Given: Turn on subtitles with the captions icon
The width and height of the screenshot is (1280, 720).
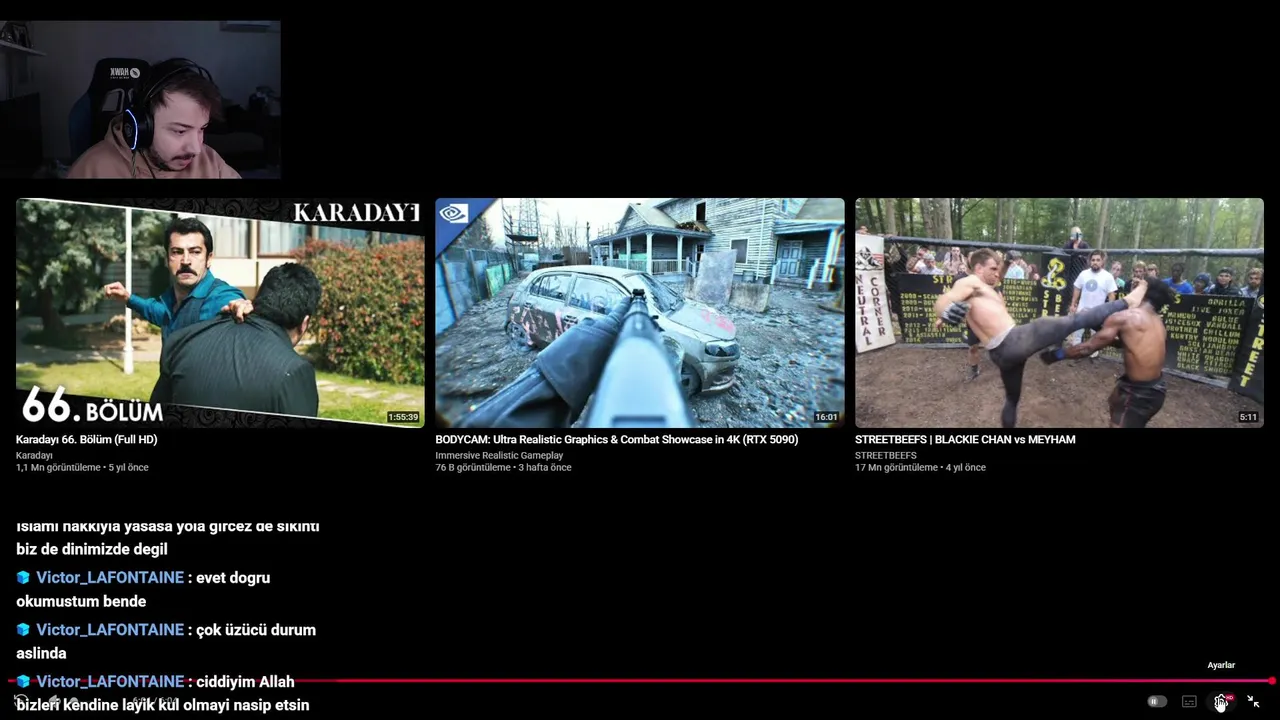Looking at the screenshot, I should coord(1189,702).
